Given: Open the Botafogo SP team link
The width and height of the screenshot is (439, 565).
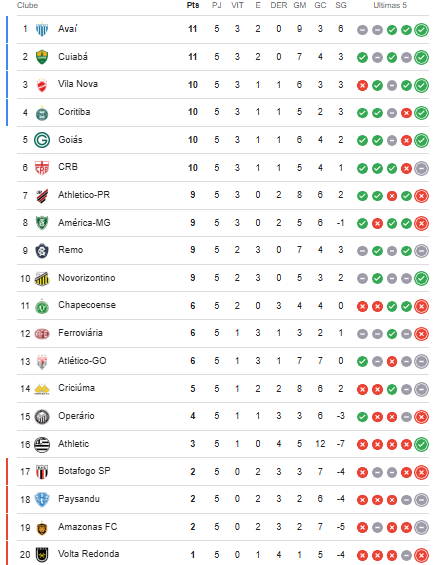Looking at the screenshot, I should point(84,471).
